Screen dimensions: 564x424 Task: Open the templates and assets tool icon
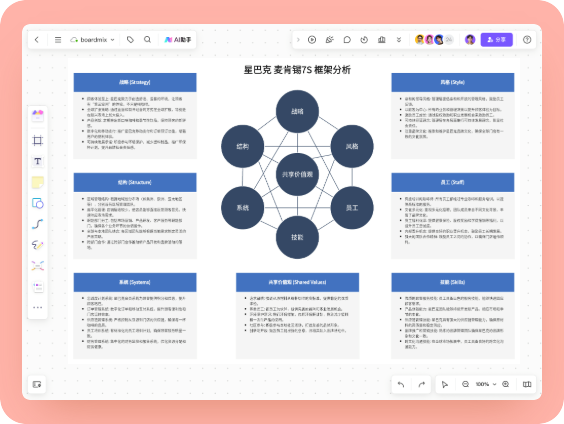pos(38,115)
